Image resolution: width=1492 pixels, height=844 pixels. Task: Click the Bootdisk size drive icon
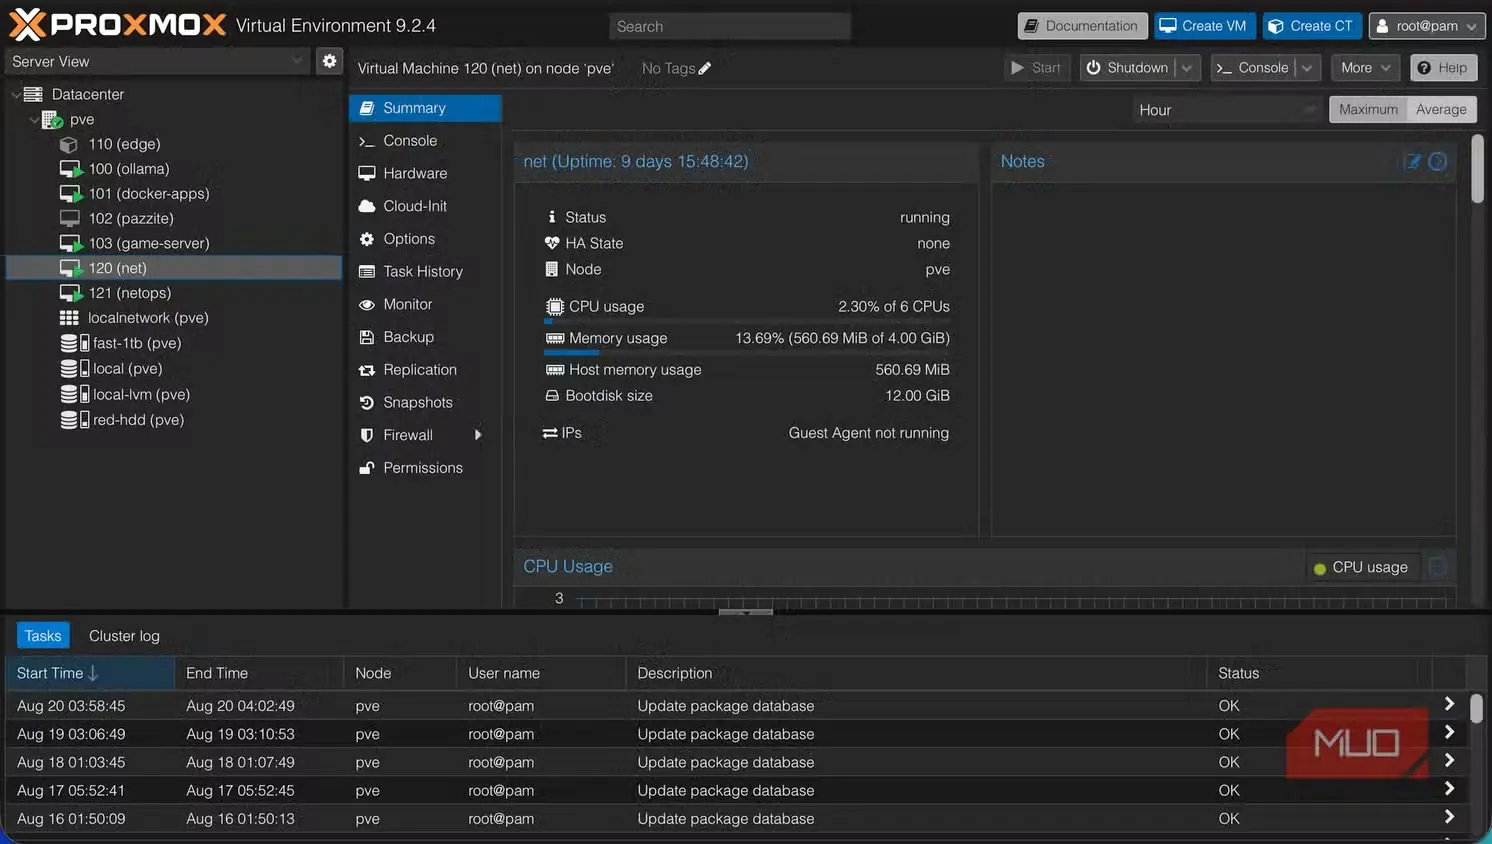552,395
